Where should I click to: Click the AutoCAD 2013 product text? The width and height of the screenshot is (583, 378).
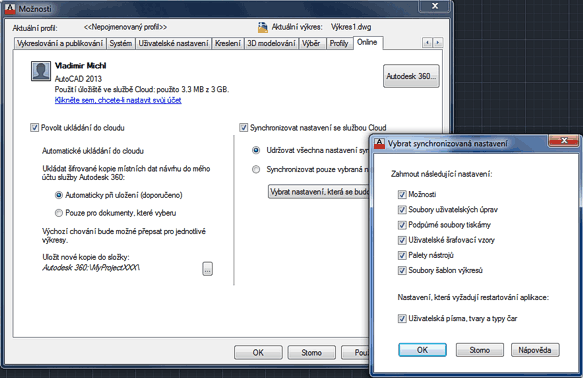78,79
